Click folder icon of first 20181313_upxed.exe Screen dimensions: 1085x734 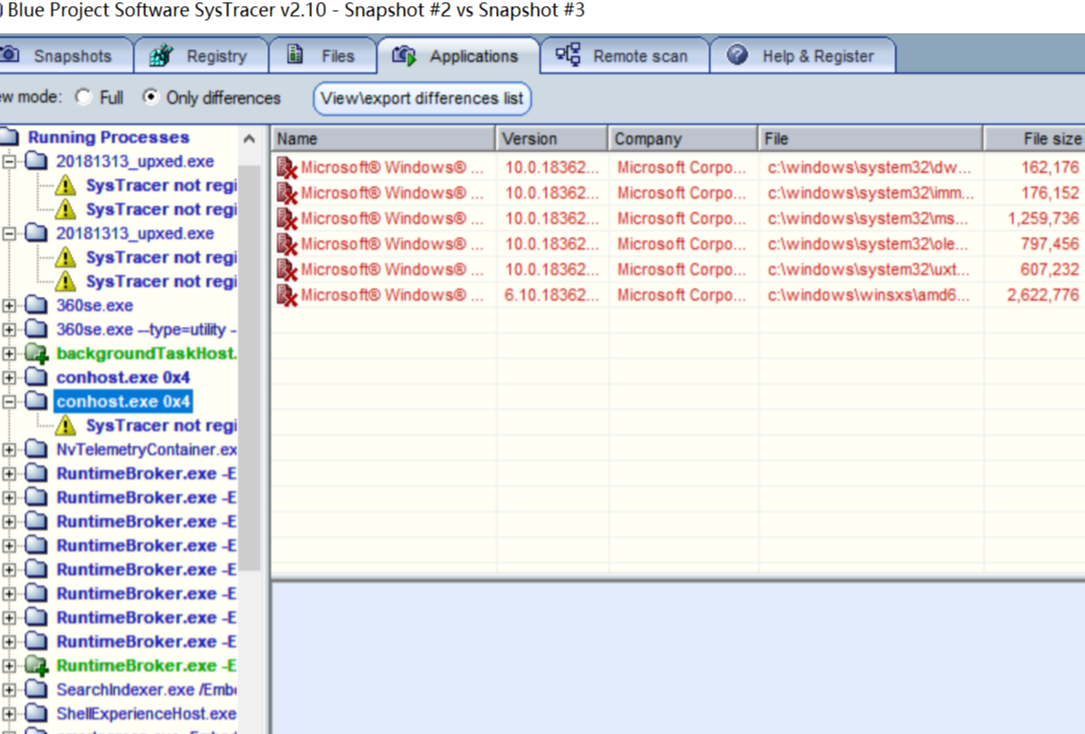click(36, 161)
